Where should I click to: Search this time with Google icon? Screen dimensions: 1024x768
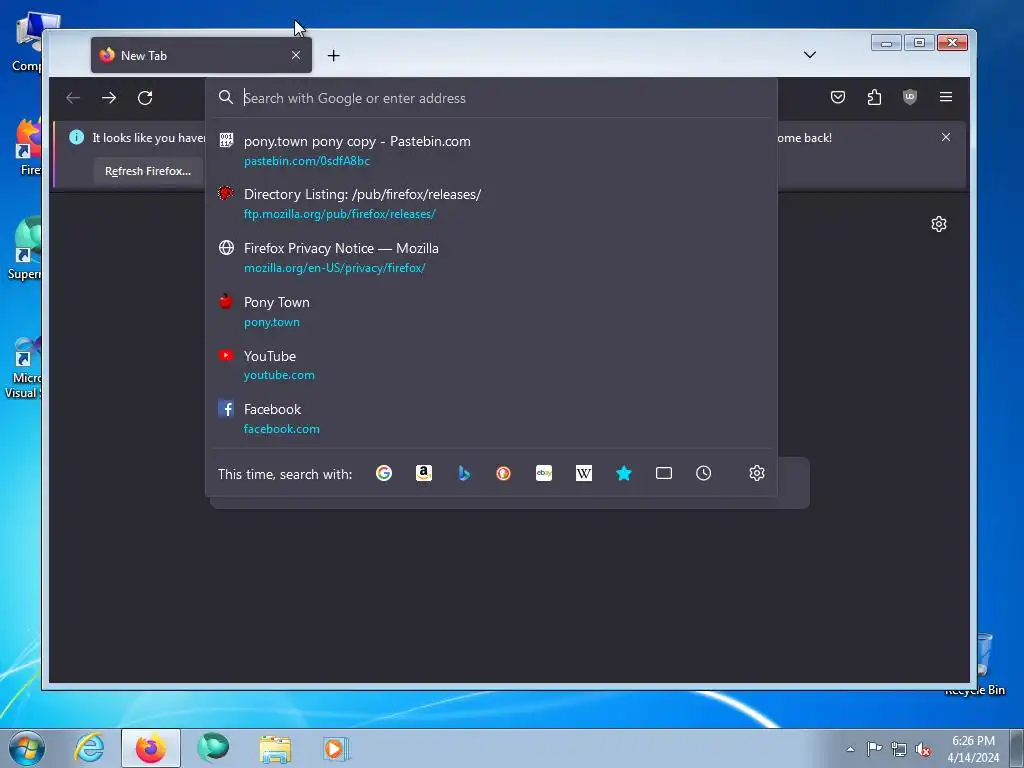[384, 473]
